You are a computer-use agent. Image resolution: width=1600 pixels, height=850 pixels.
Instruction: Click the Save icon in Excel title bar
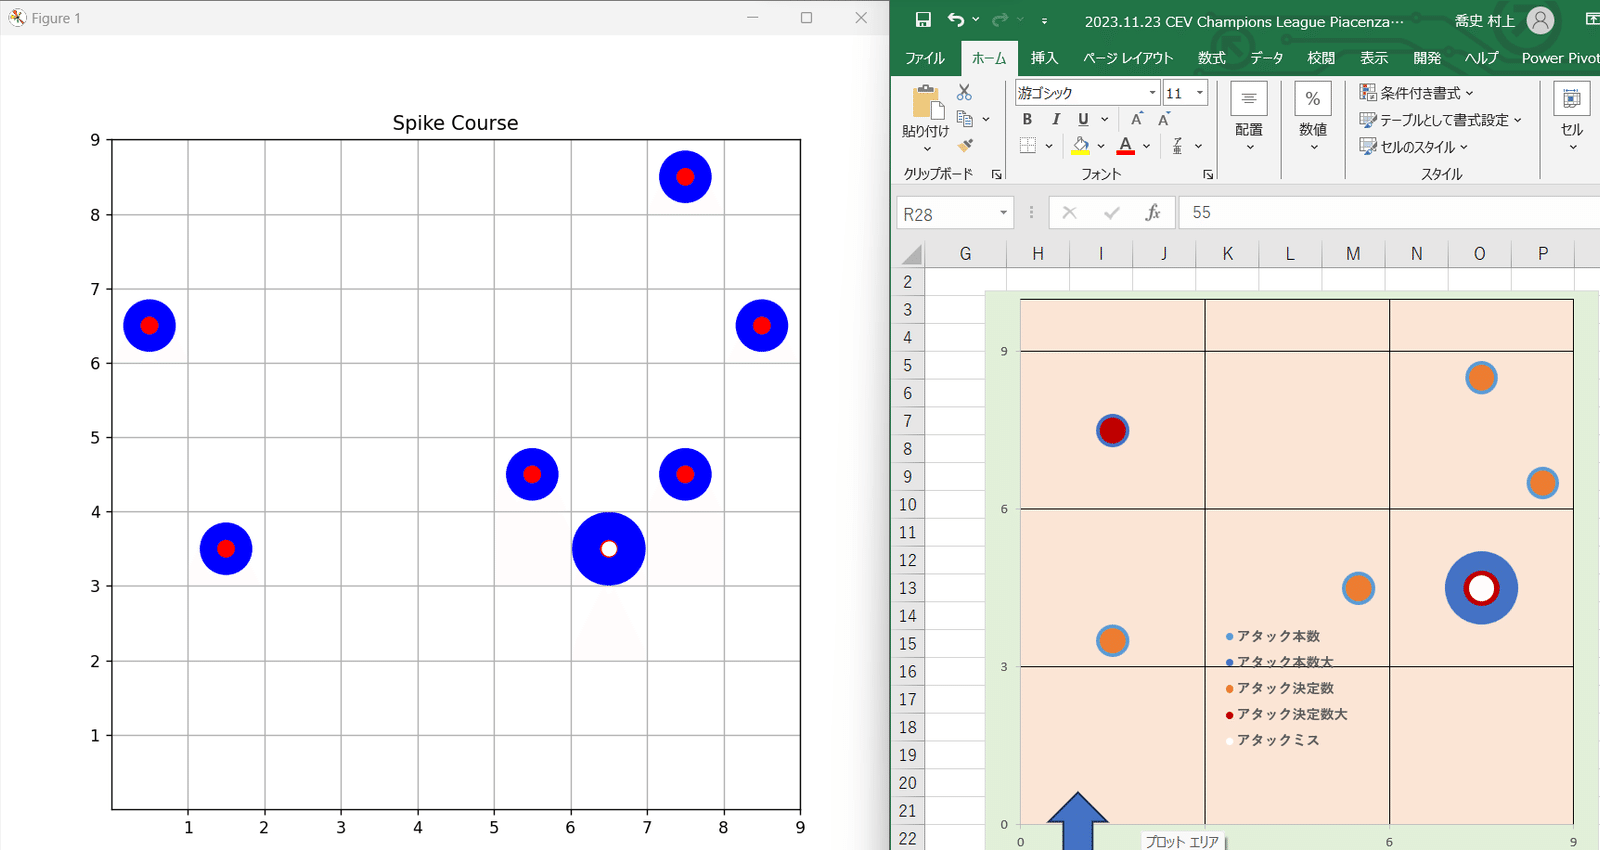pos(923,20)
